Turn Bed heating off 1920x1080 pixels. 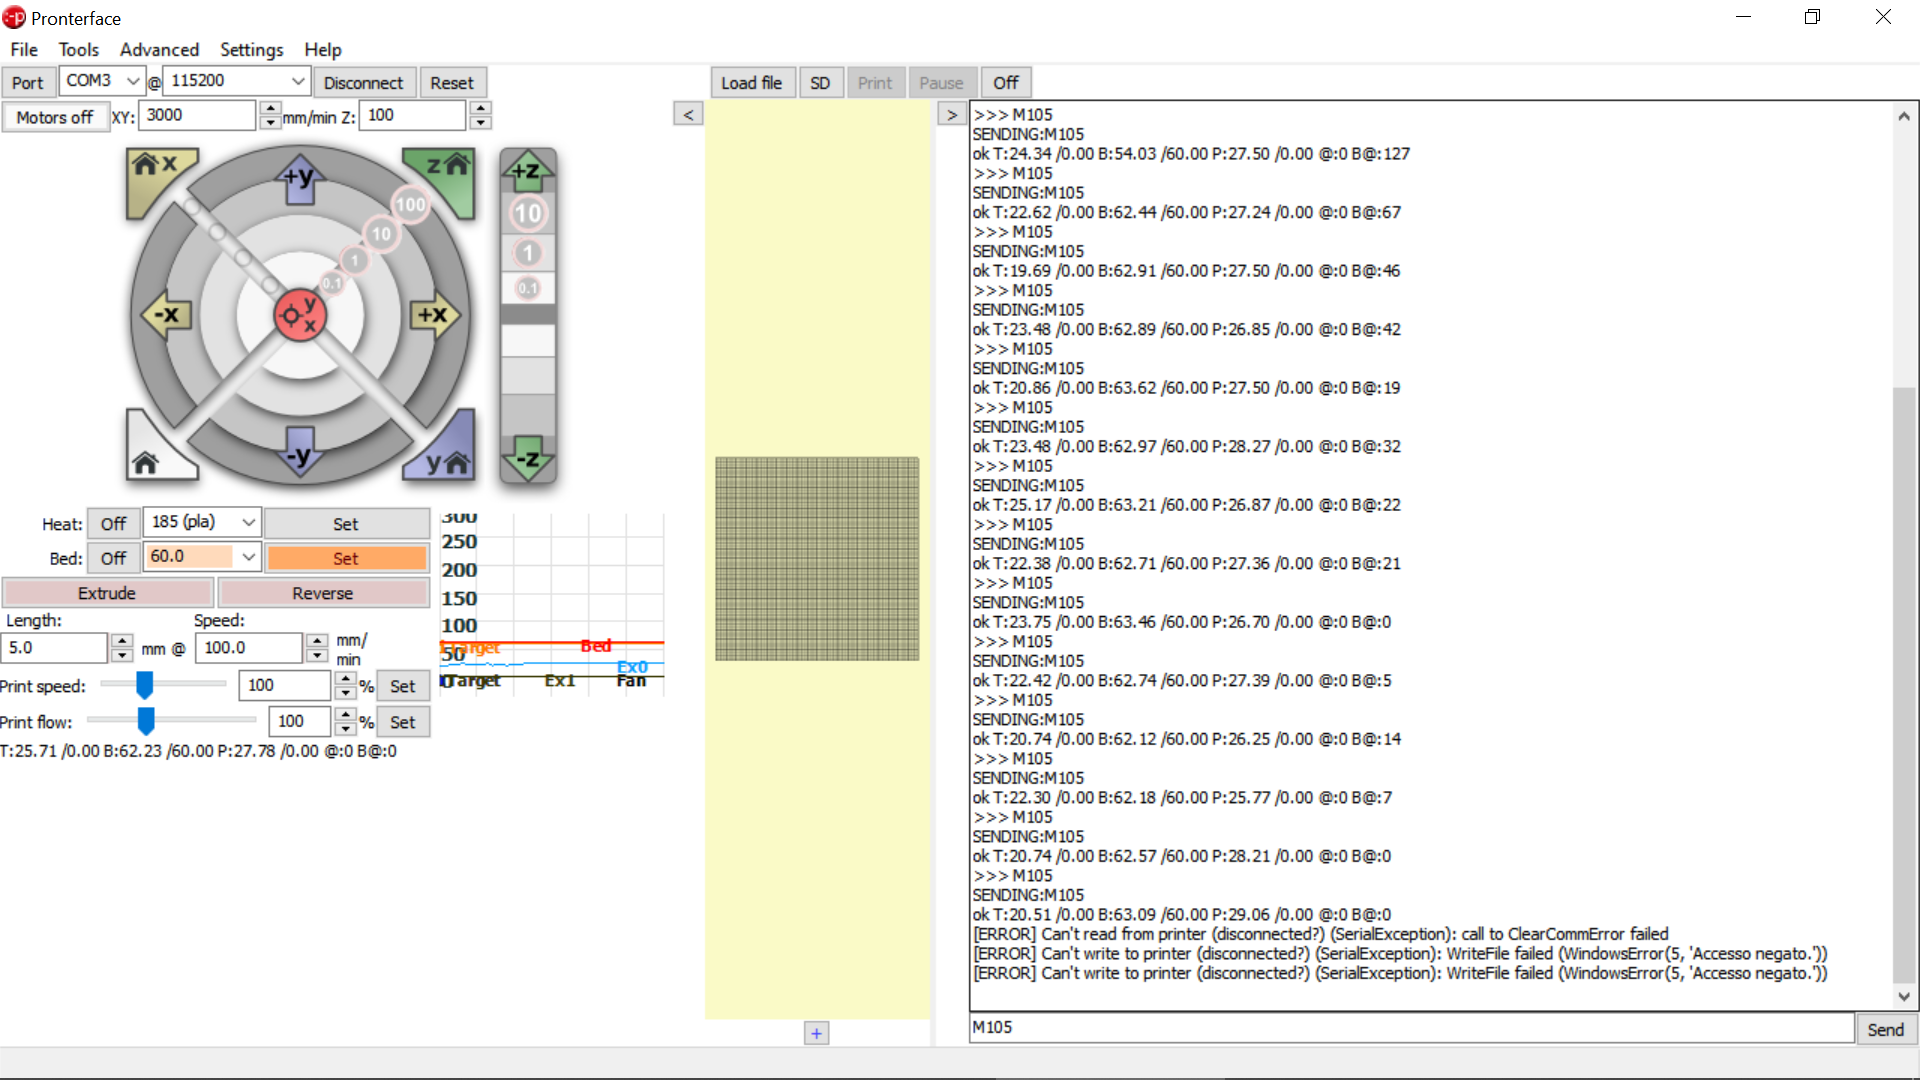[113, 558]
